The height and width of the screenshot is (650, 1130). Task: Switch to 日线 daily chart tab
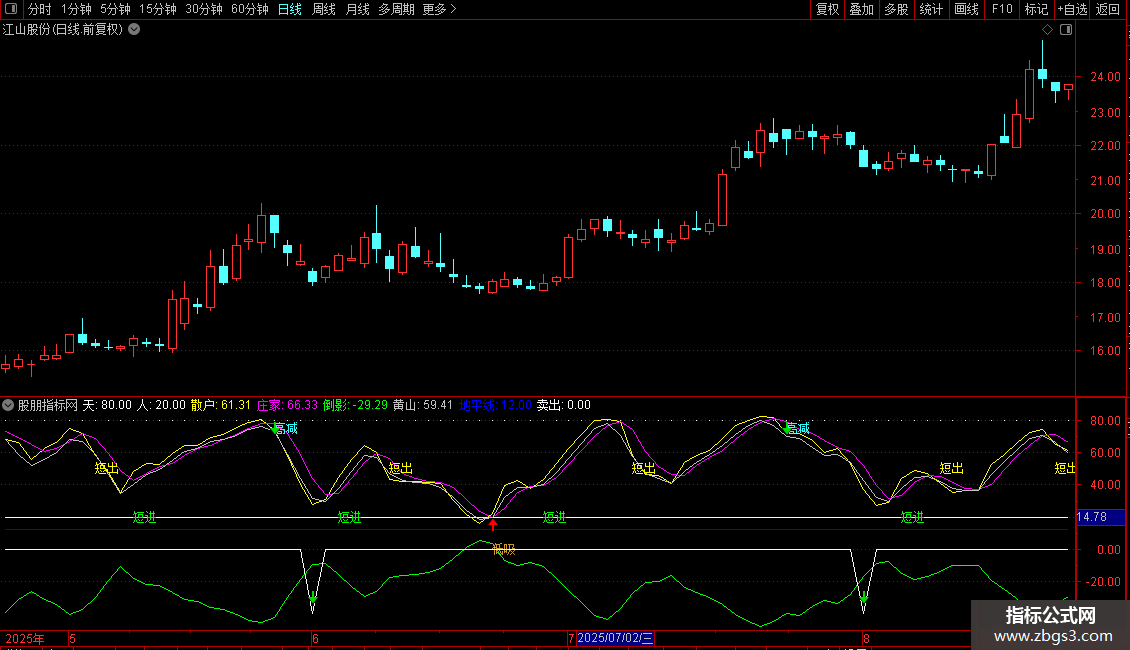289,10
